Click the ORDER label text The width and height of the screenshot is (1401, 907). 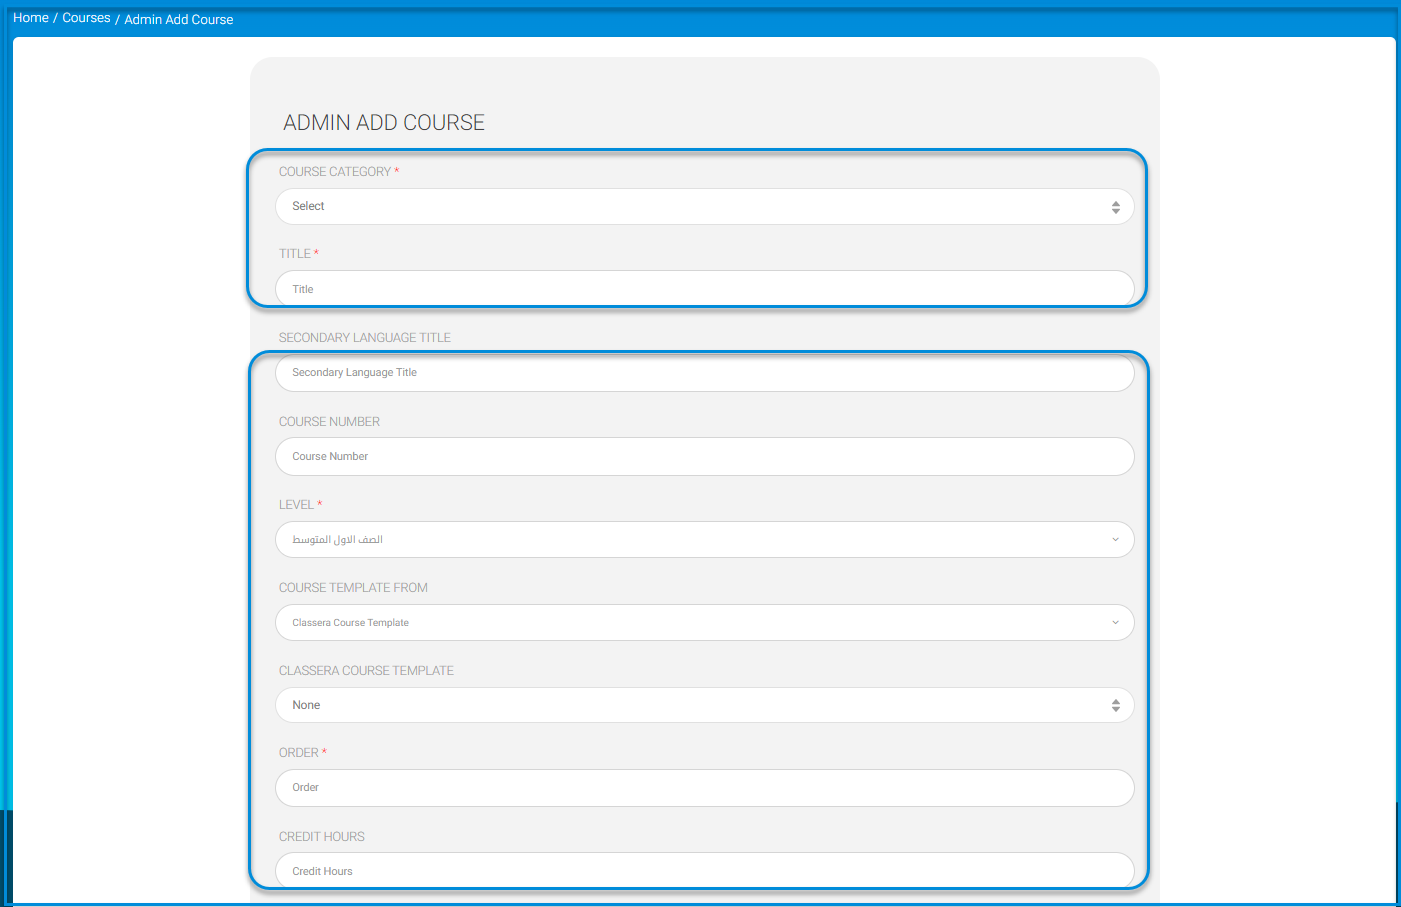[299, 753]
